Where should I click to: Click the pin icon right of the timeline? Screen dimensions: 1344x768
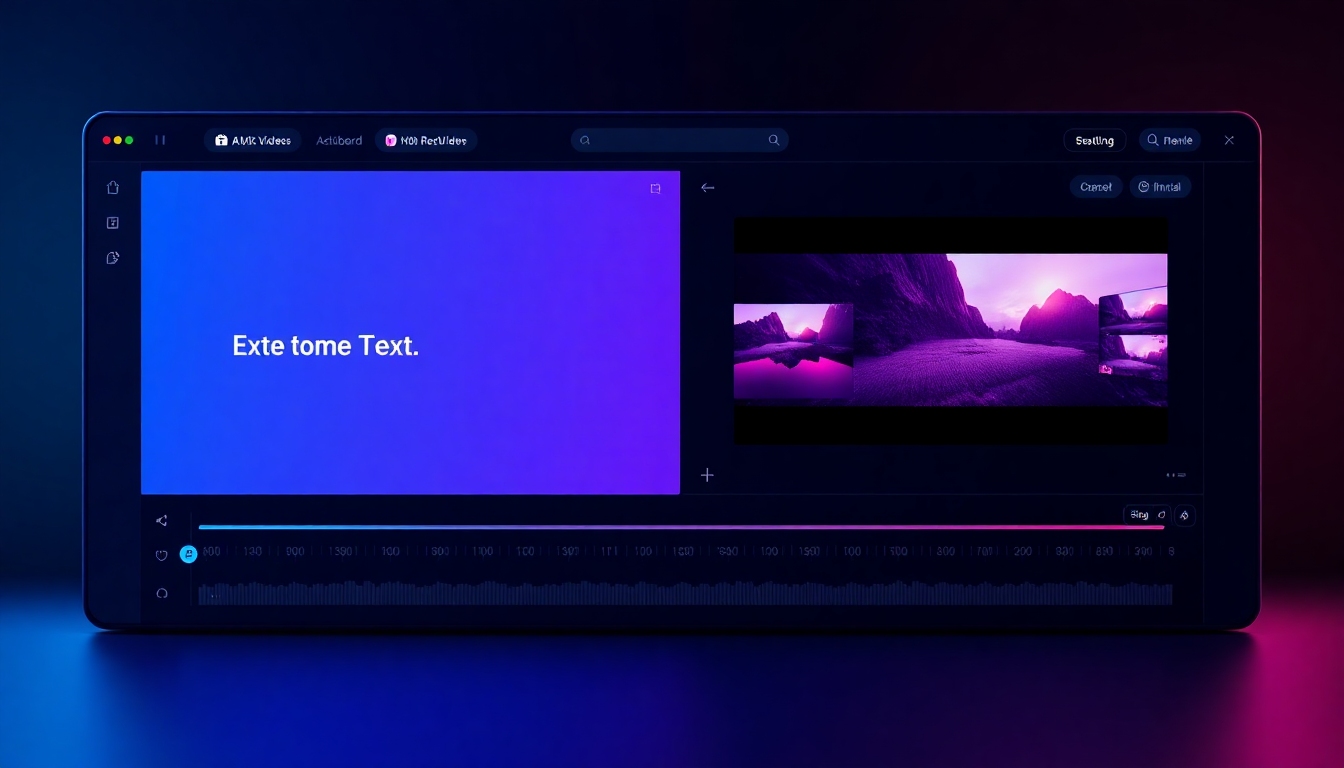click(1184, 515)
